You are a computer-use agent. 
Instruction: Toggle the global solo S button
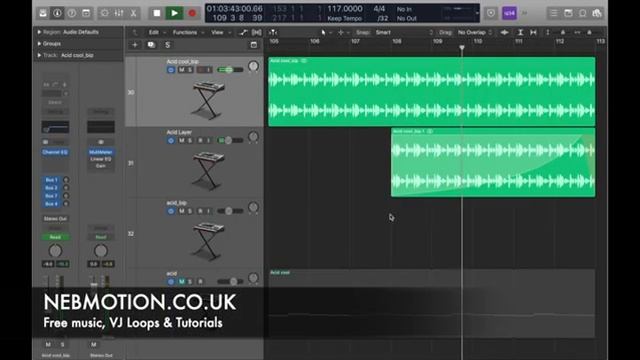167,45
